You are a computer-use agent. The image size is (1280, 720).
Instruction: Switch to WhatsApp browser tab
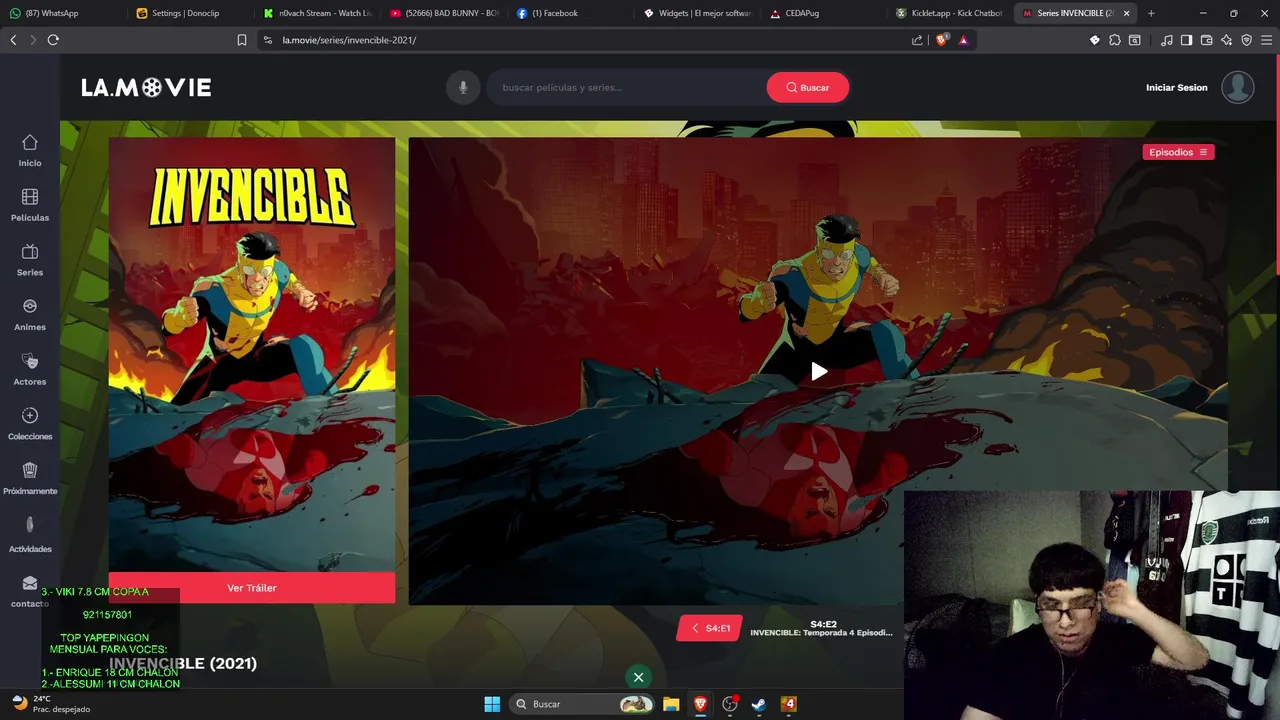pyautogui.click(x=62, y=13)
